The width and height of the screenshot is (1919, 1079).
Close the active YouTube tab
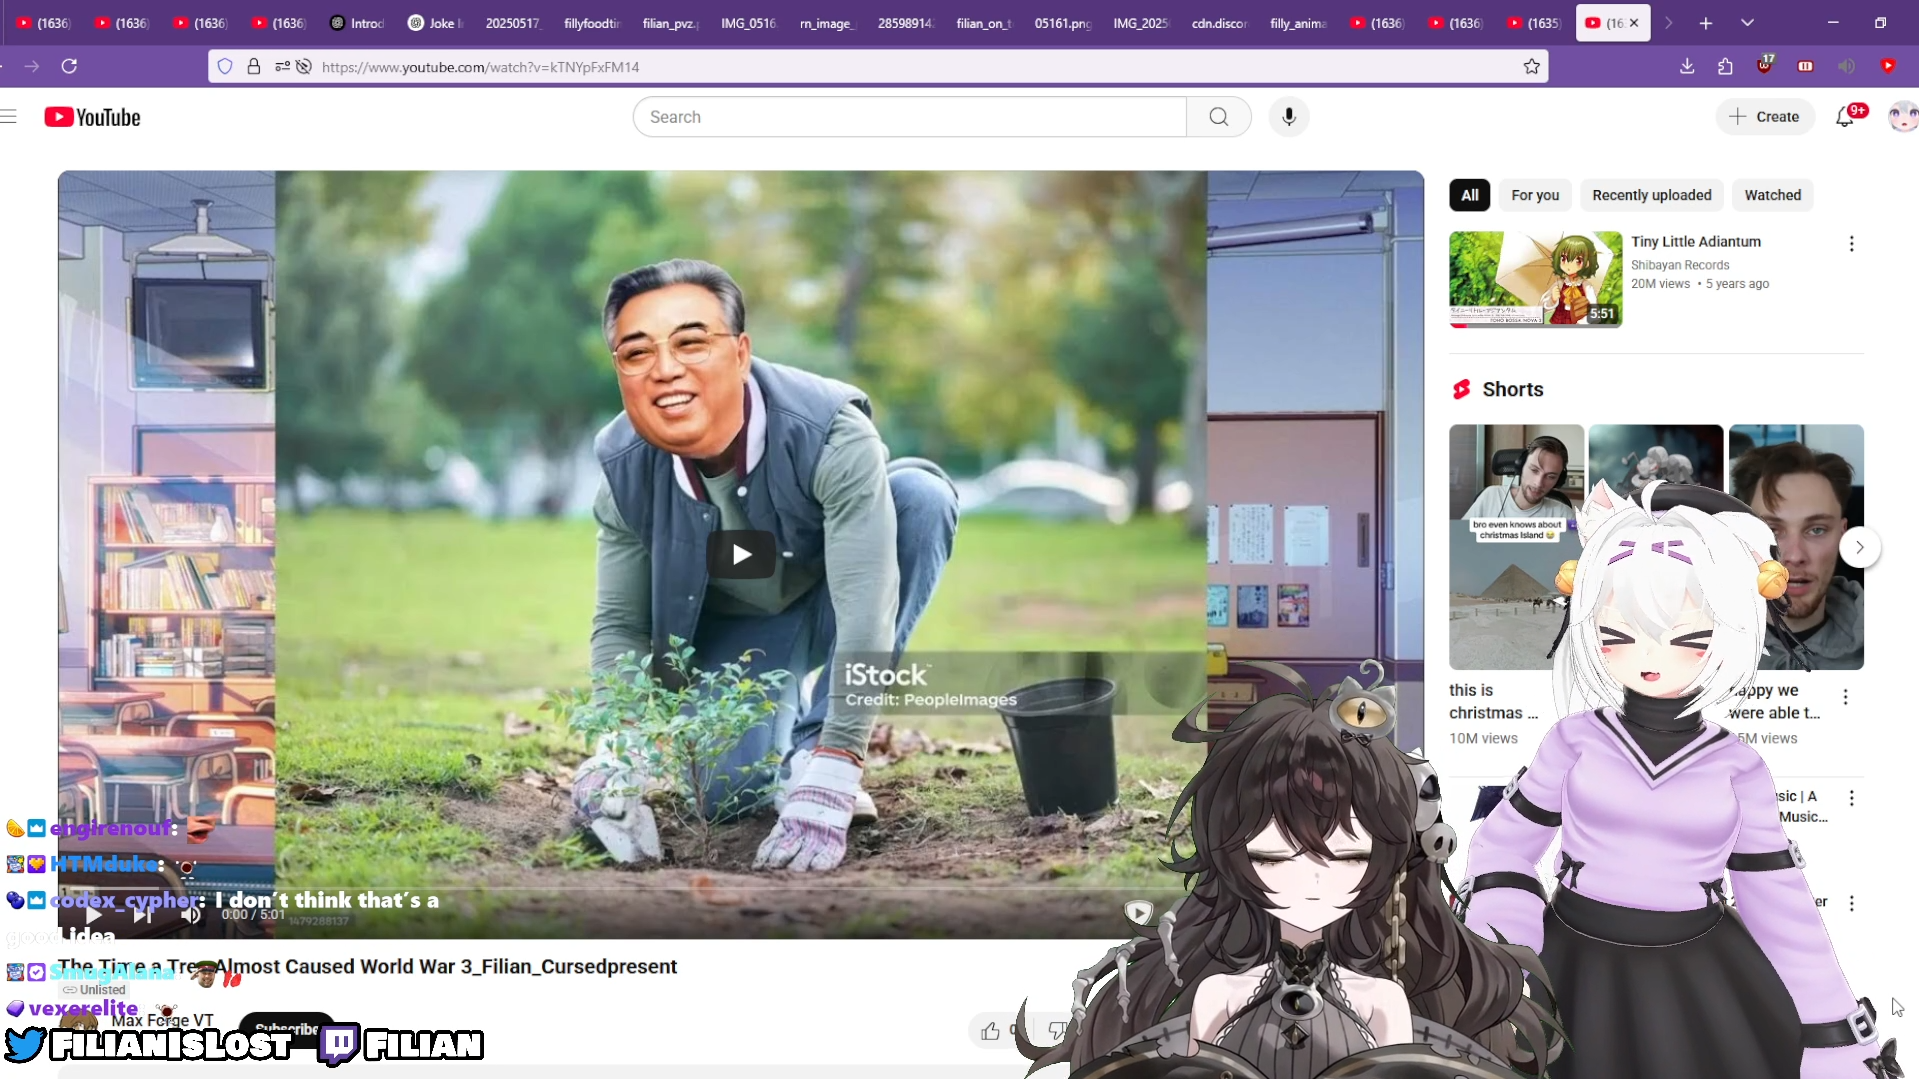pyautogui.click(x=1634, y=23)
